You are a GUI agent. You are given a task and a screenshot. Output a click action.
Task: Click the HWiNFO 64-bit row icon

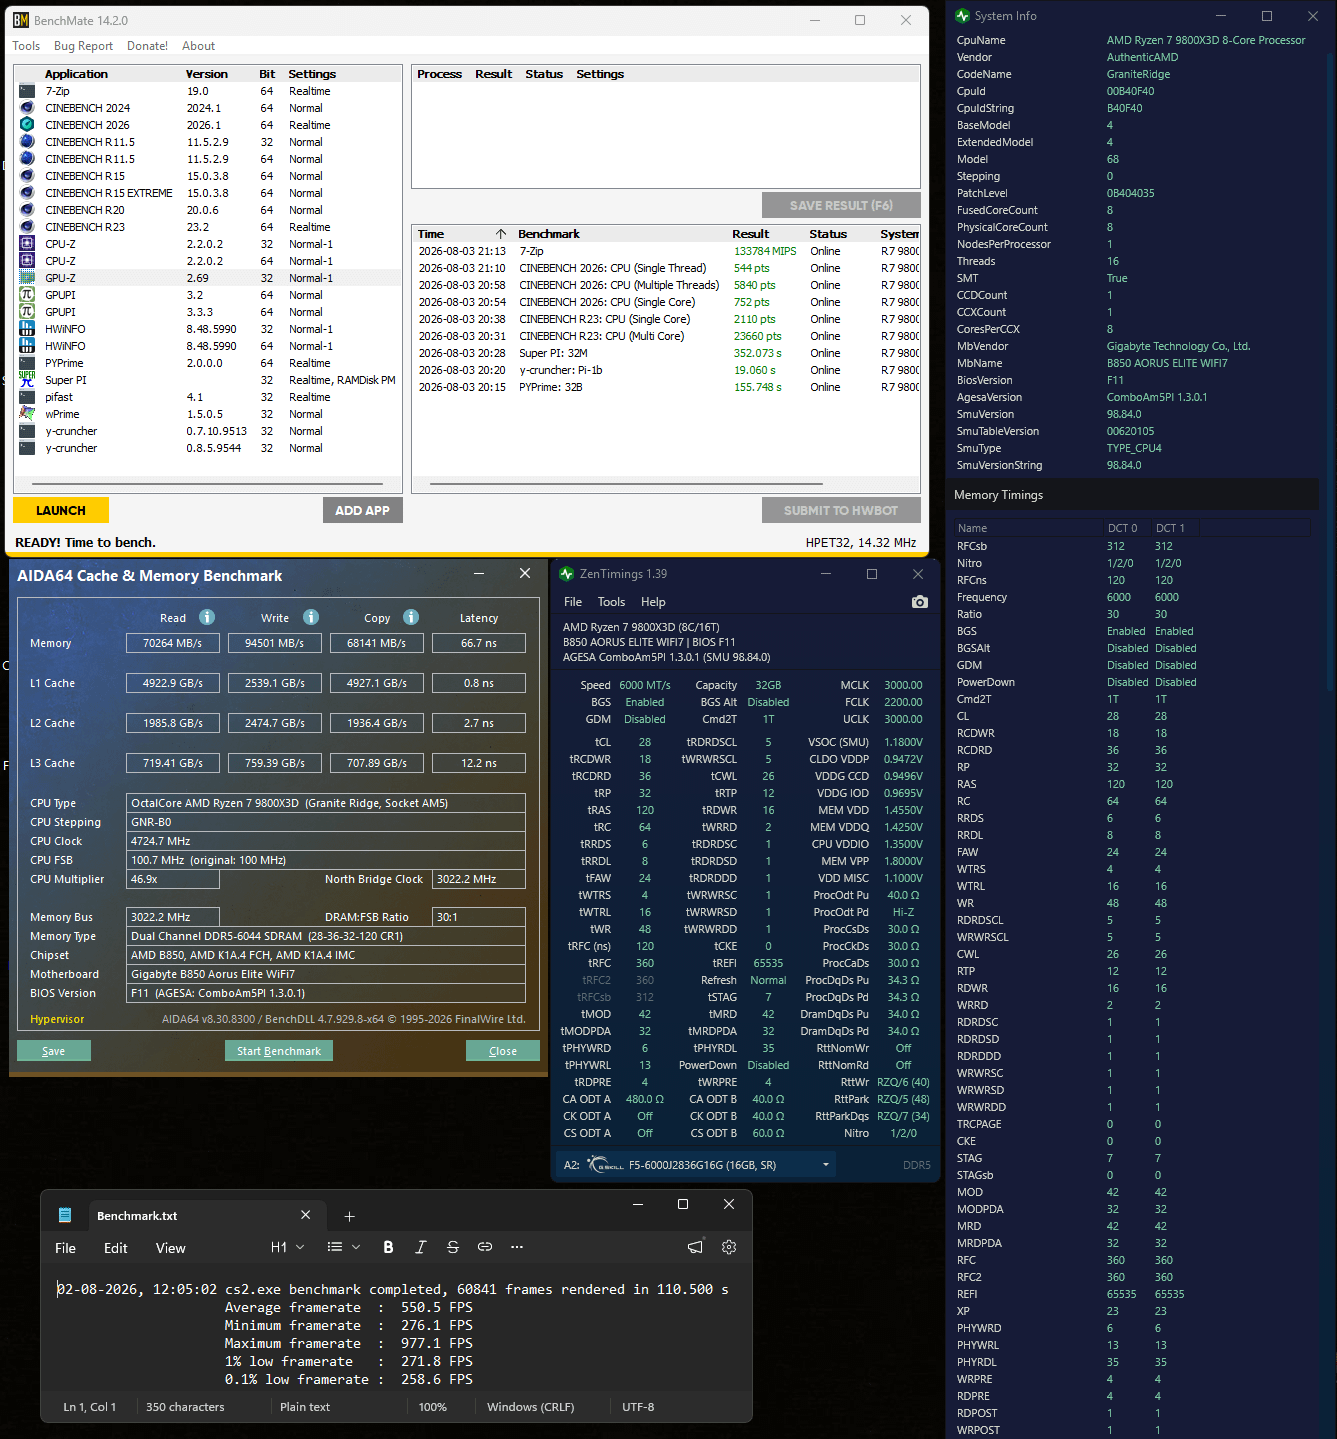pyautogui.click(x=27, y=346)
